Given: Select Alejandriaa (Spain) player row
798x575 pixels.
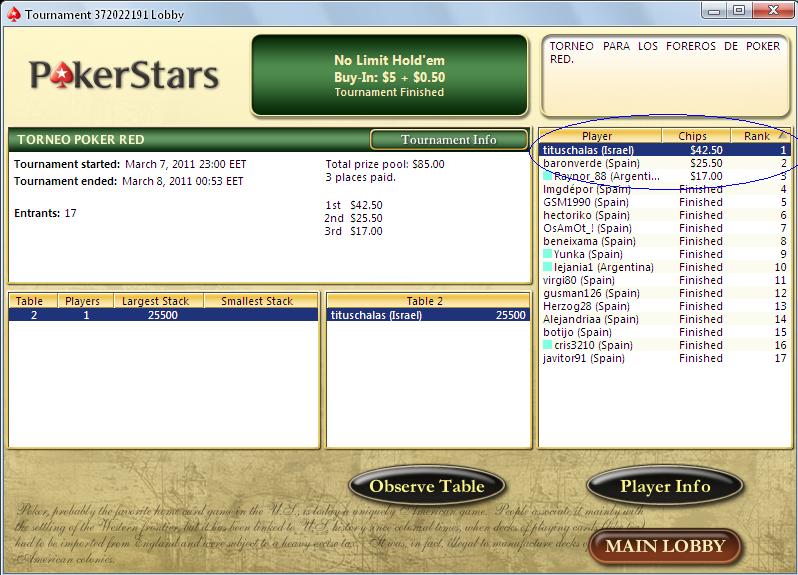Looking at the screenshot, I should [665, 319].
